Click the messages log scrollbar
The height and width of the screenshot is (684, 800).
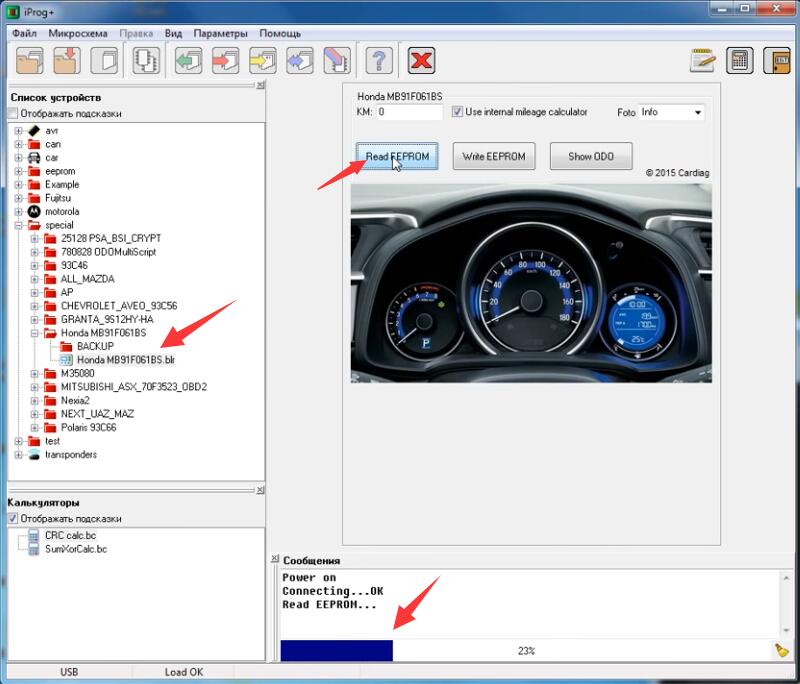click(x=786, y=603)
